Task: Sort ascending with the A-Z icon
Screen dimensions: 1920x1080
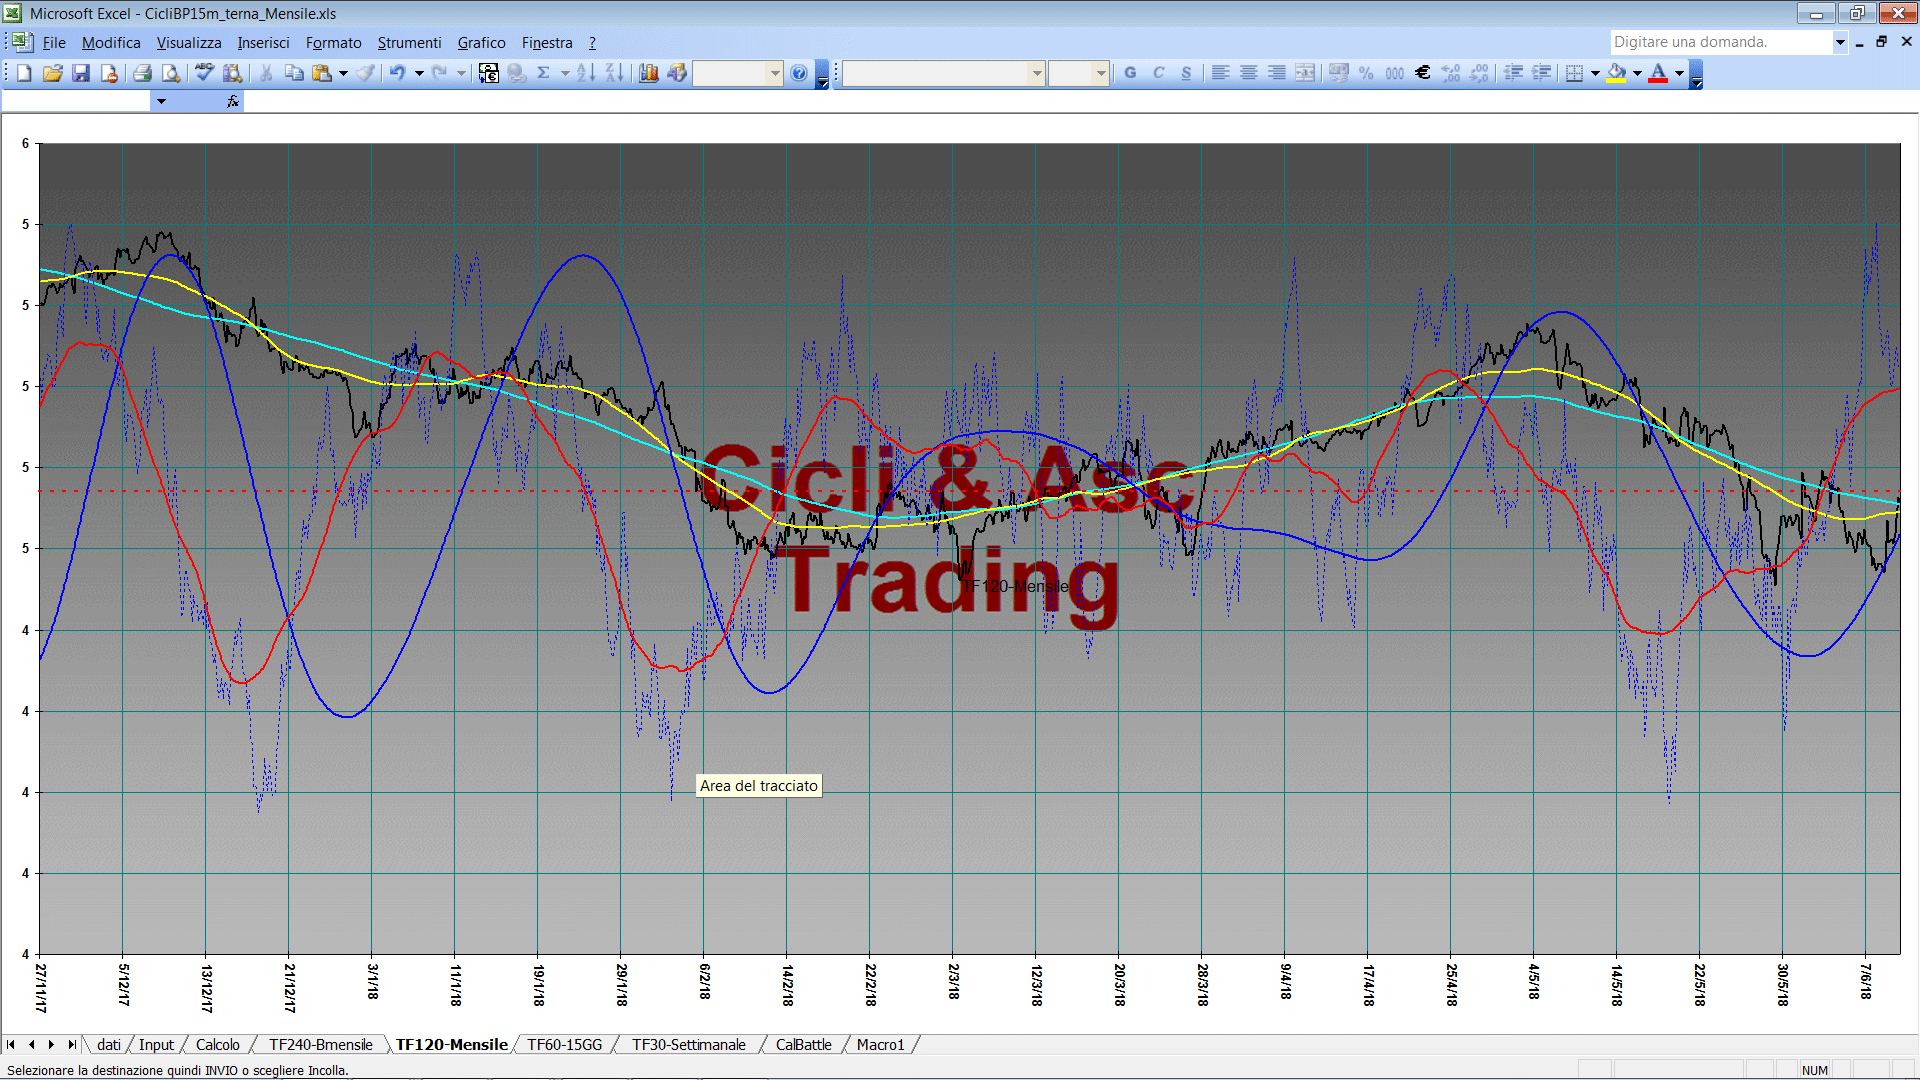Action: 586,73
